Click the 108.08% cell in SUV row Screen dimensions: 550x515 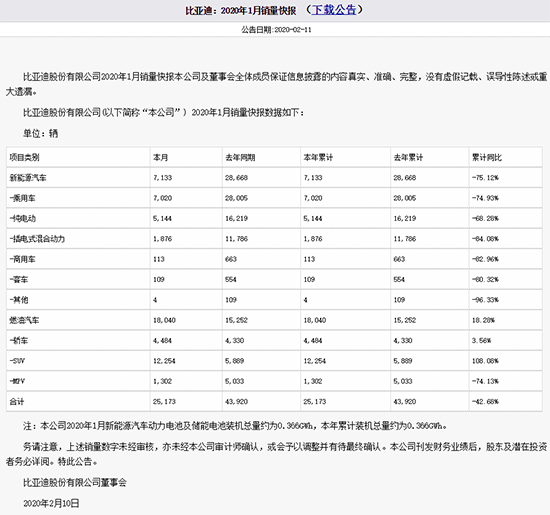pos(485,361)
